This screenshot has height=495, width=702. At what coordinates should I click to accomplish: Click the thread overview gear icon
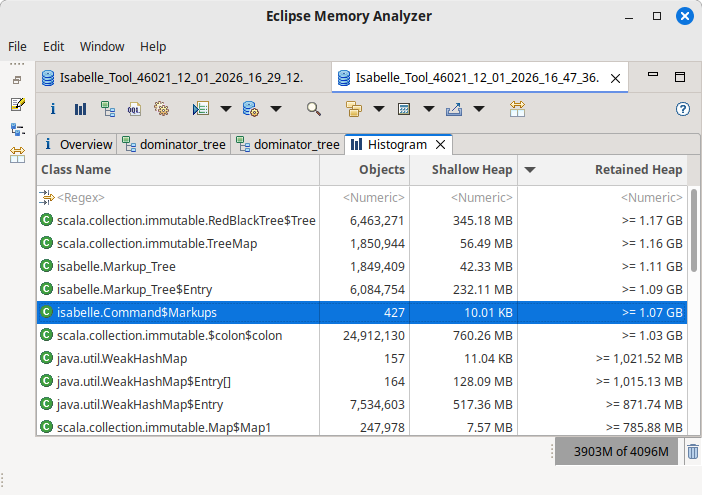(x=161, y=109)
